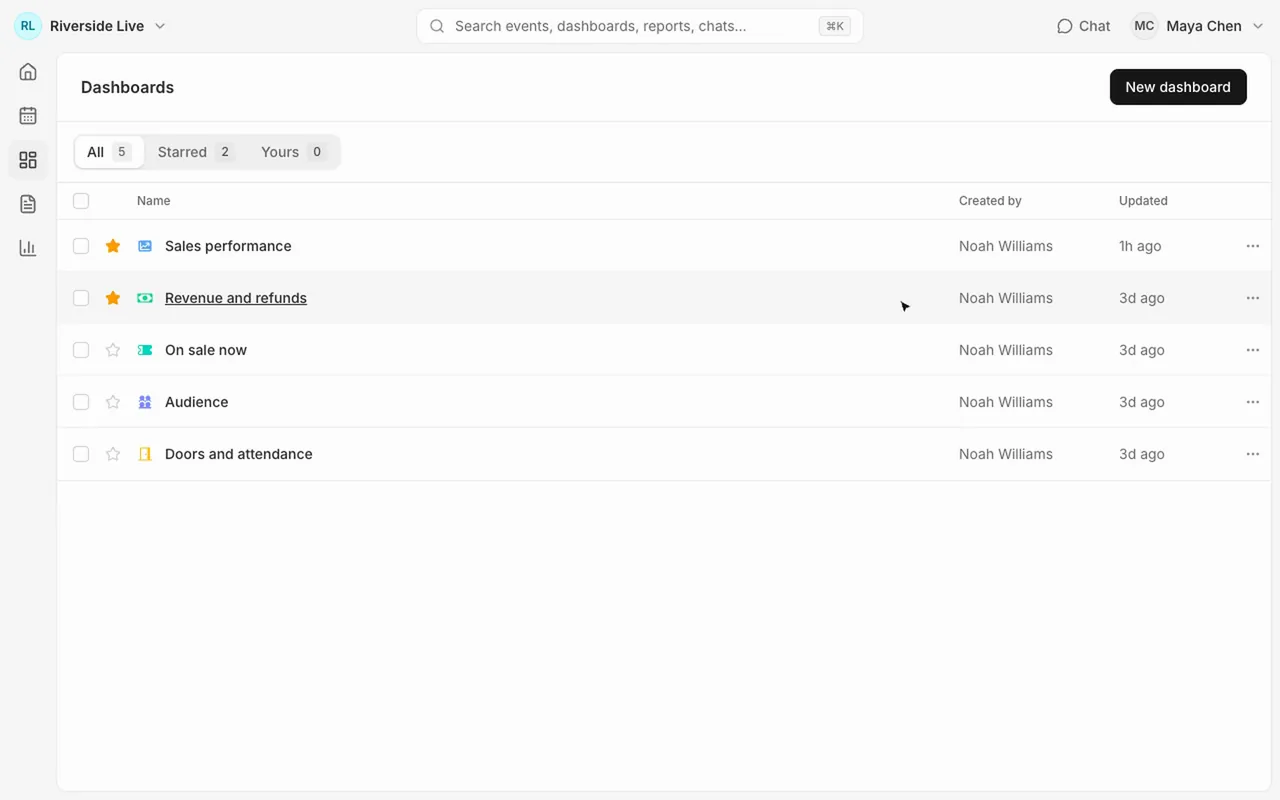Image resolution: width=1280 pixels, height=800 pixels.
Task: Switch to the All tab
Action: click(x=109, y=152)
